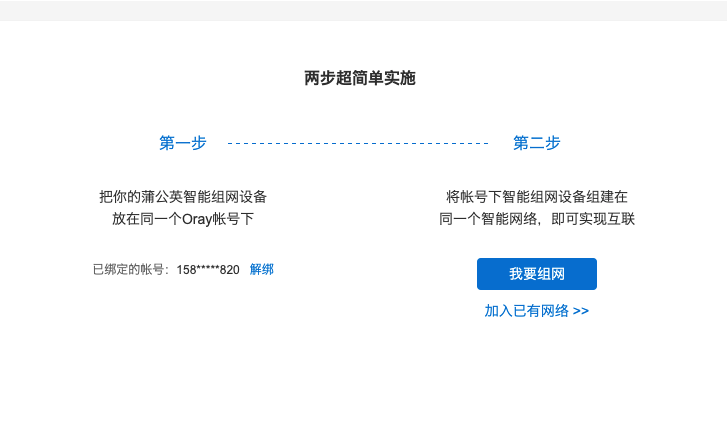Click the text 将帐号下智能组网设备组建在
Image resolution: width=727 pixels, height=446 pixels.
tap(537, 196)
